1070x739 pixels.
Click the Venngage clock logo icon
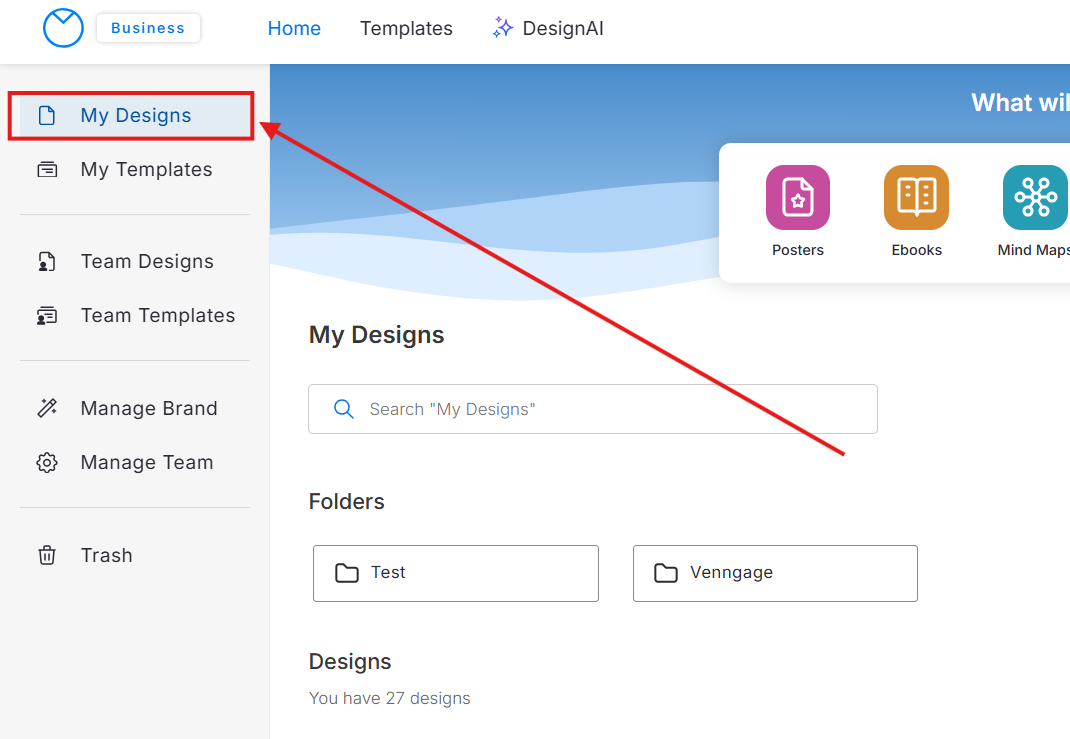coord(63,28)
